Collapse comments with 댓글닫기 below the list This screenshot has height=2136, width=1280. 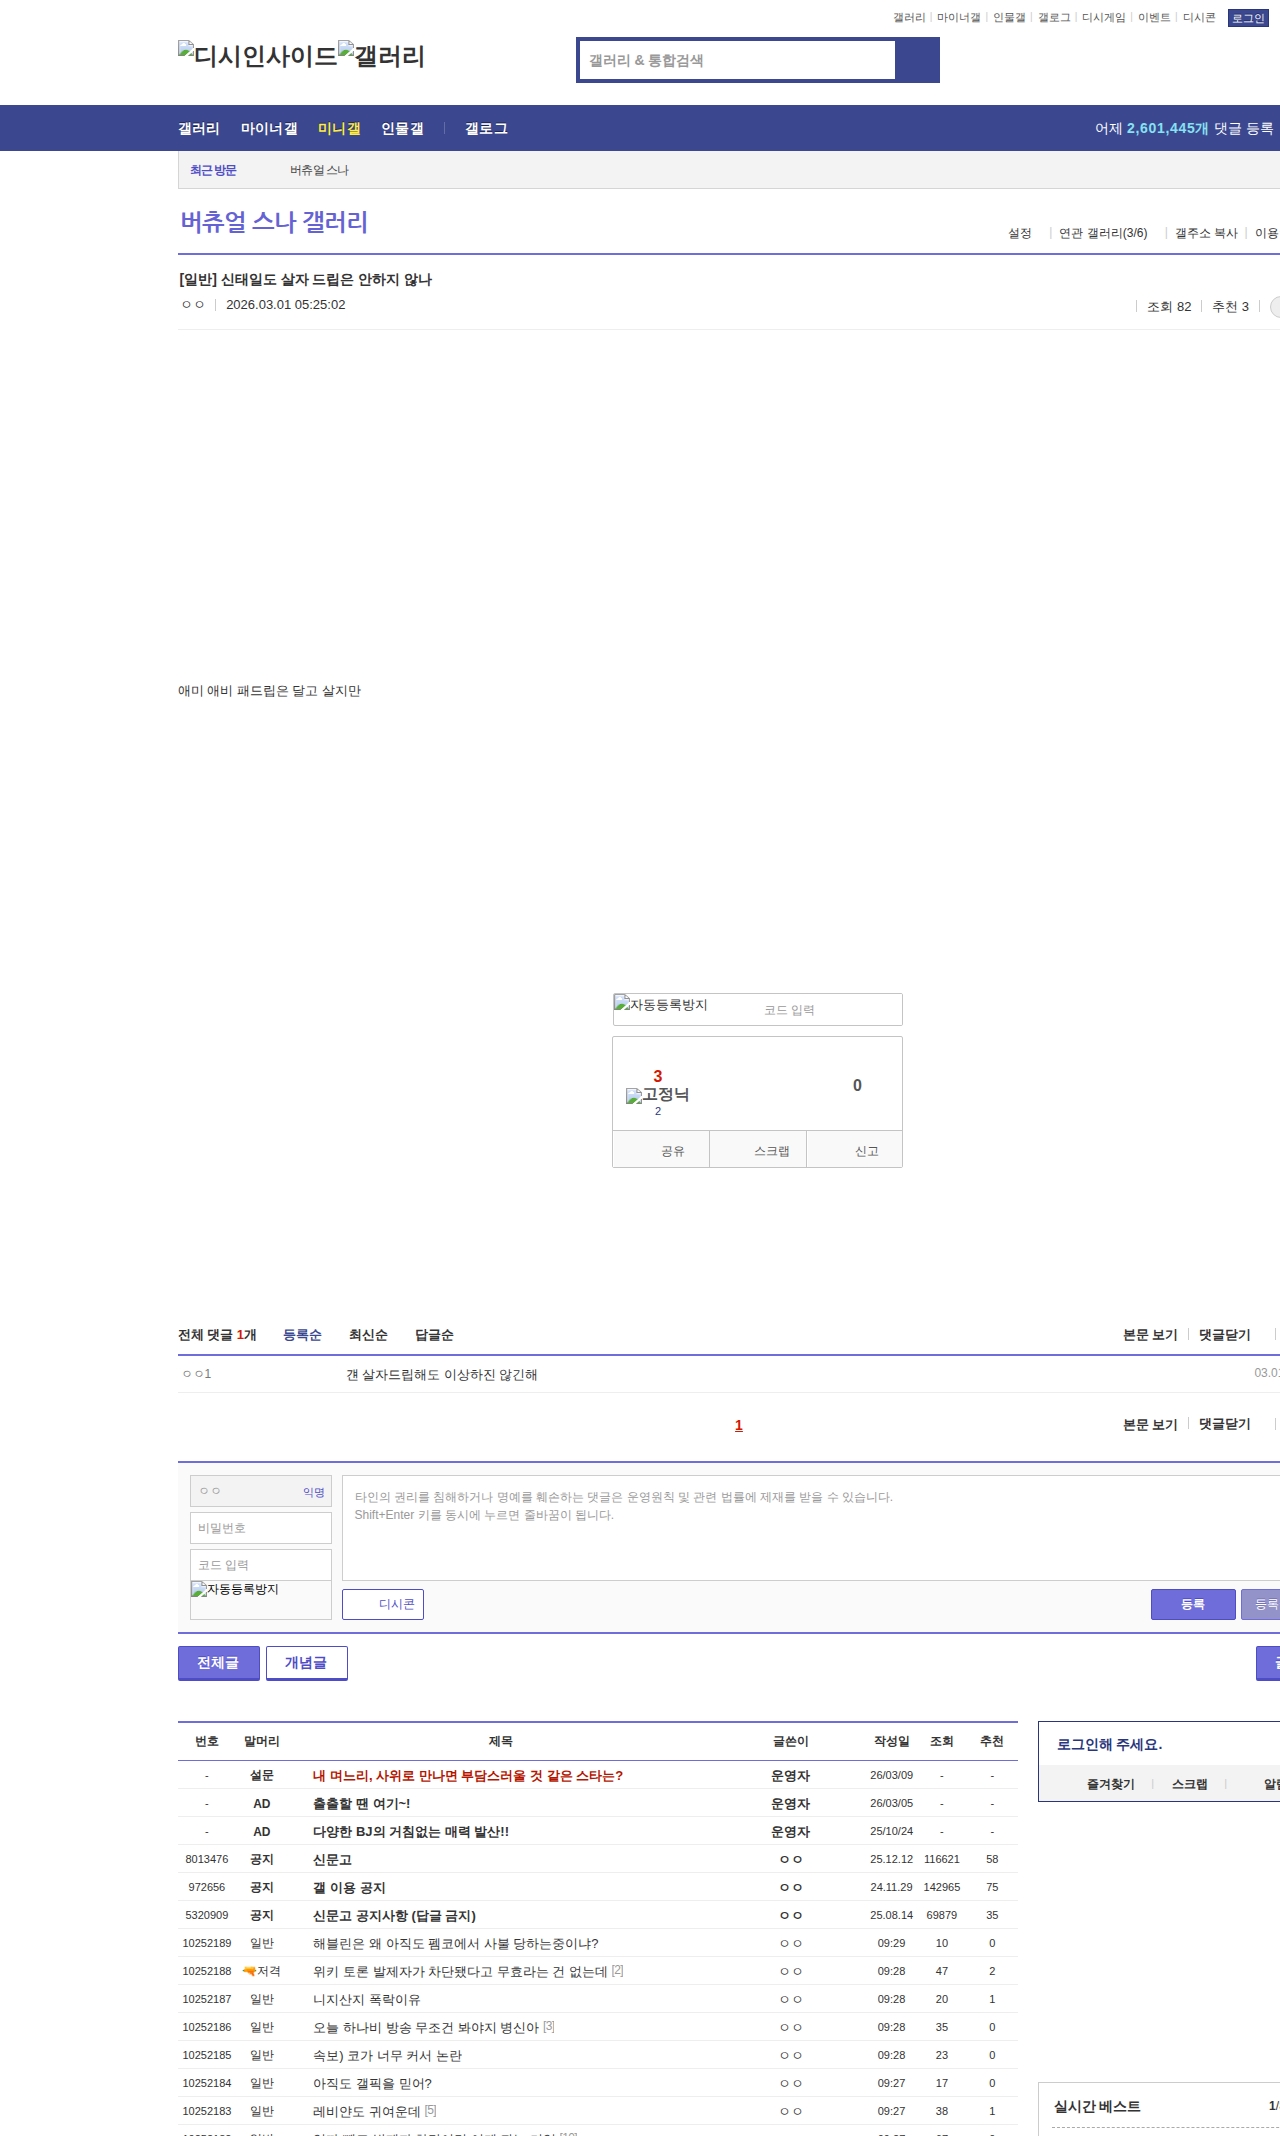(1225, 1424)
